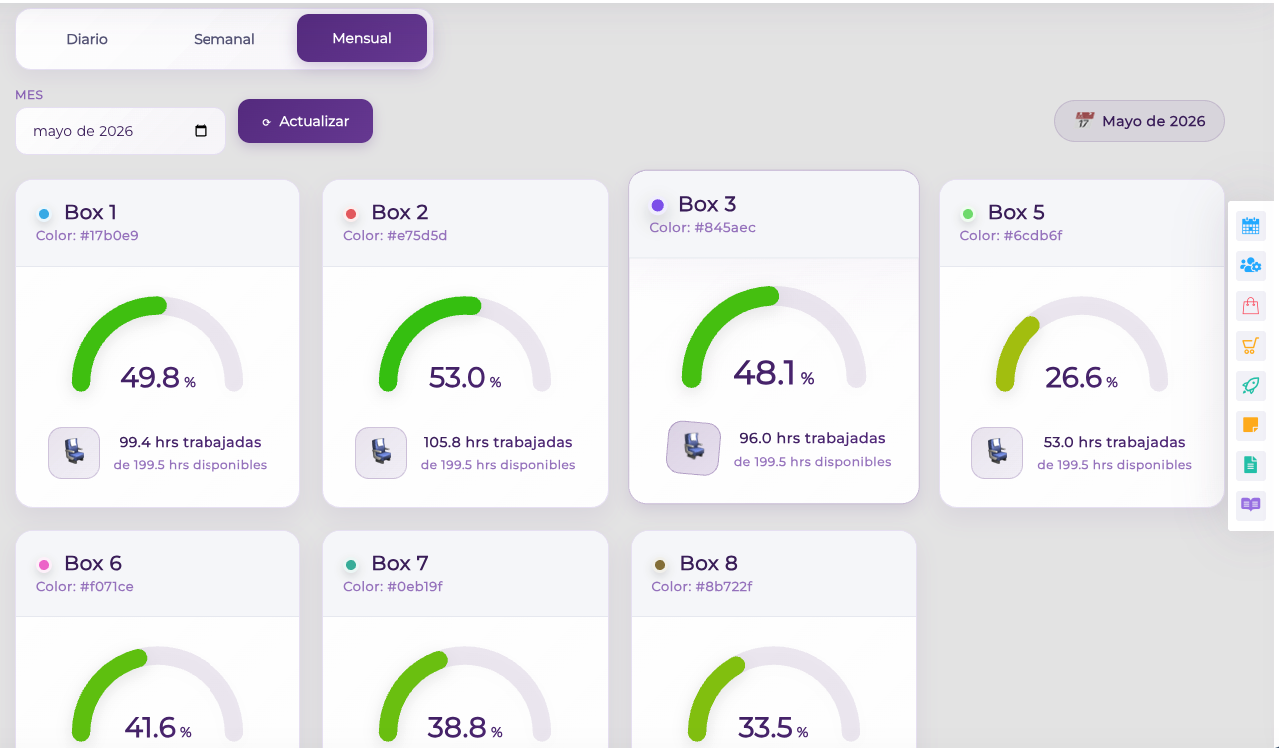Select the Mensual view tab
The width and height of the screenshot is (1279, 748).
tap(362, 39)
